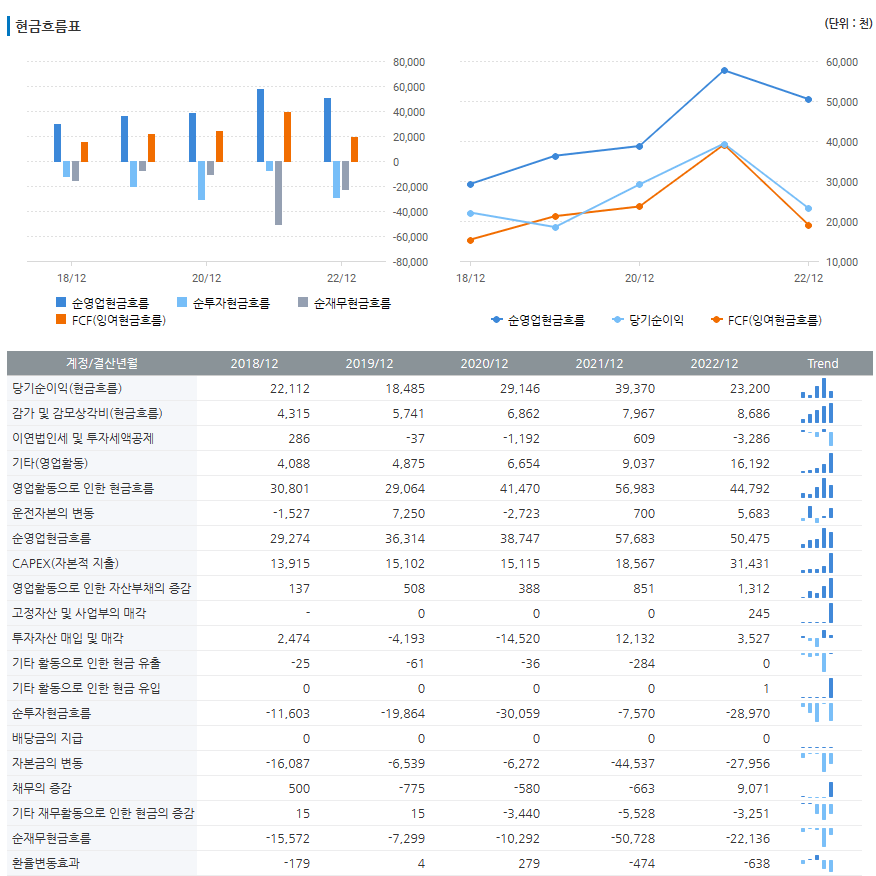Toggle 순영업현금흐름 legend in line chart

[x=538, y=320]
